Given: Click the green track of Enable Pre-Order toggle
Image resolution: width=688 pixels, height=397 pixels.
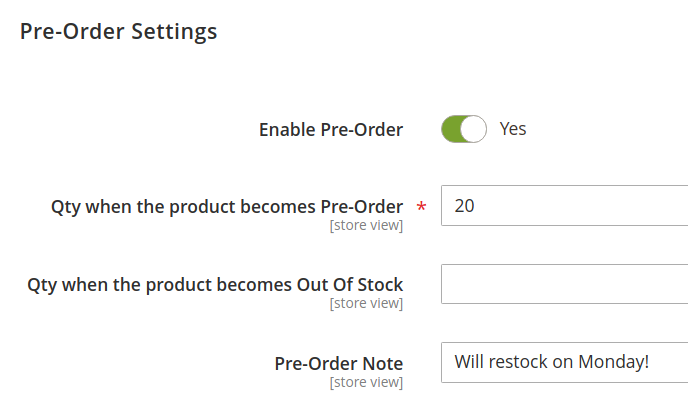Looking at the screenshot, I should (450, 129).
